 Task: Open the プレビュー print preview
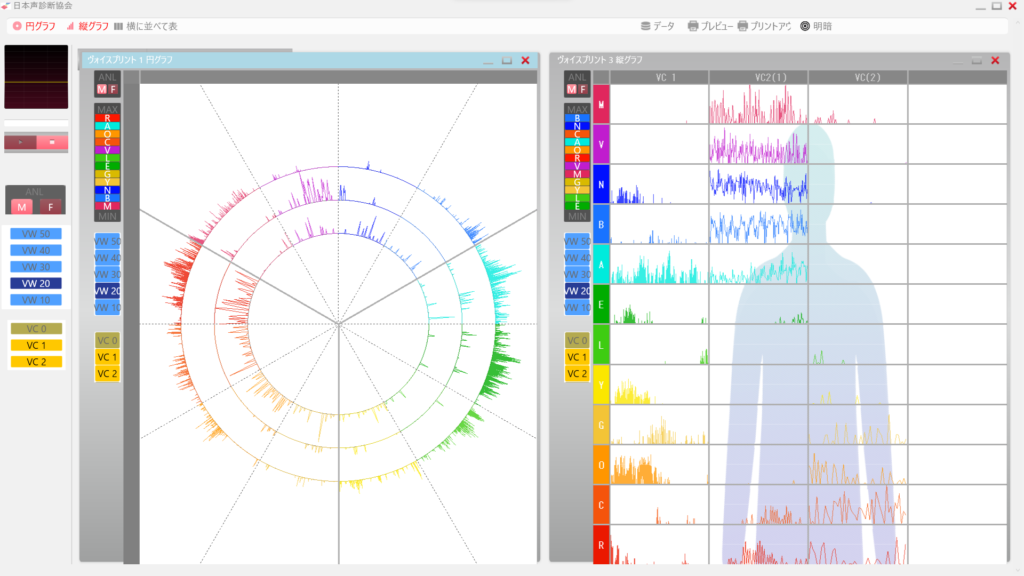click(x=710, y=26)
